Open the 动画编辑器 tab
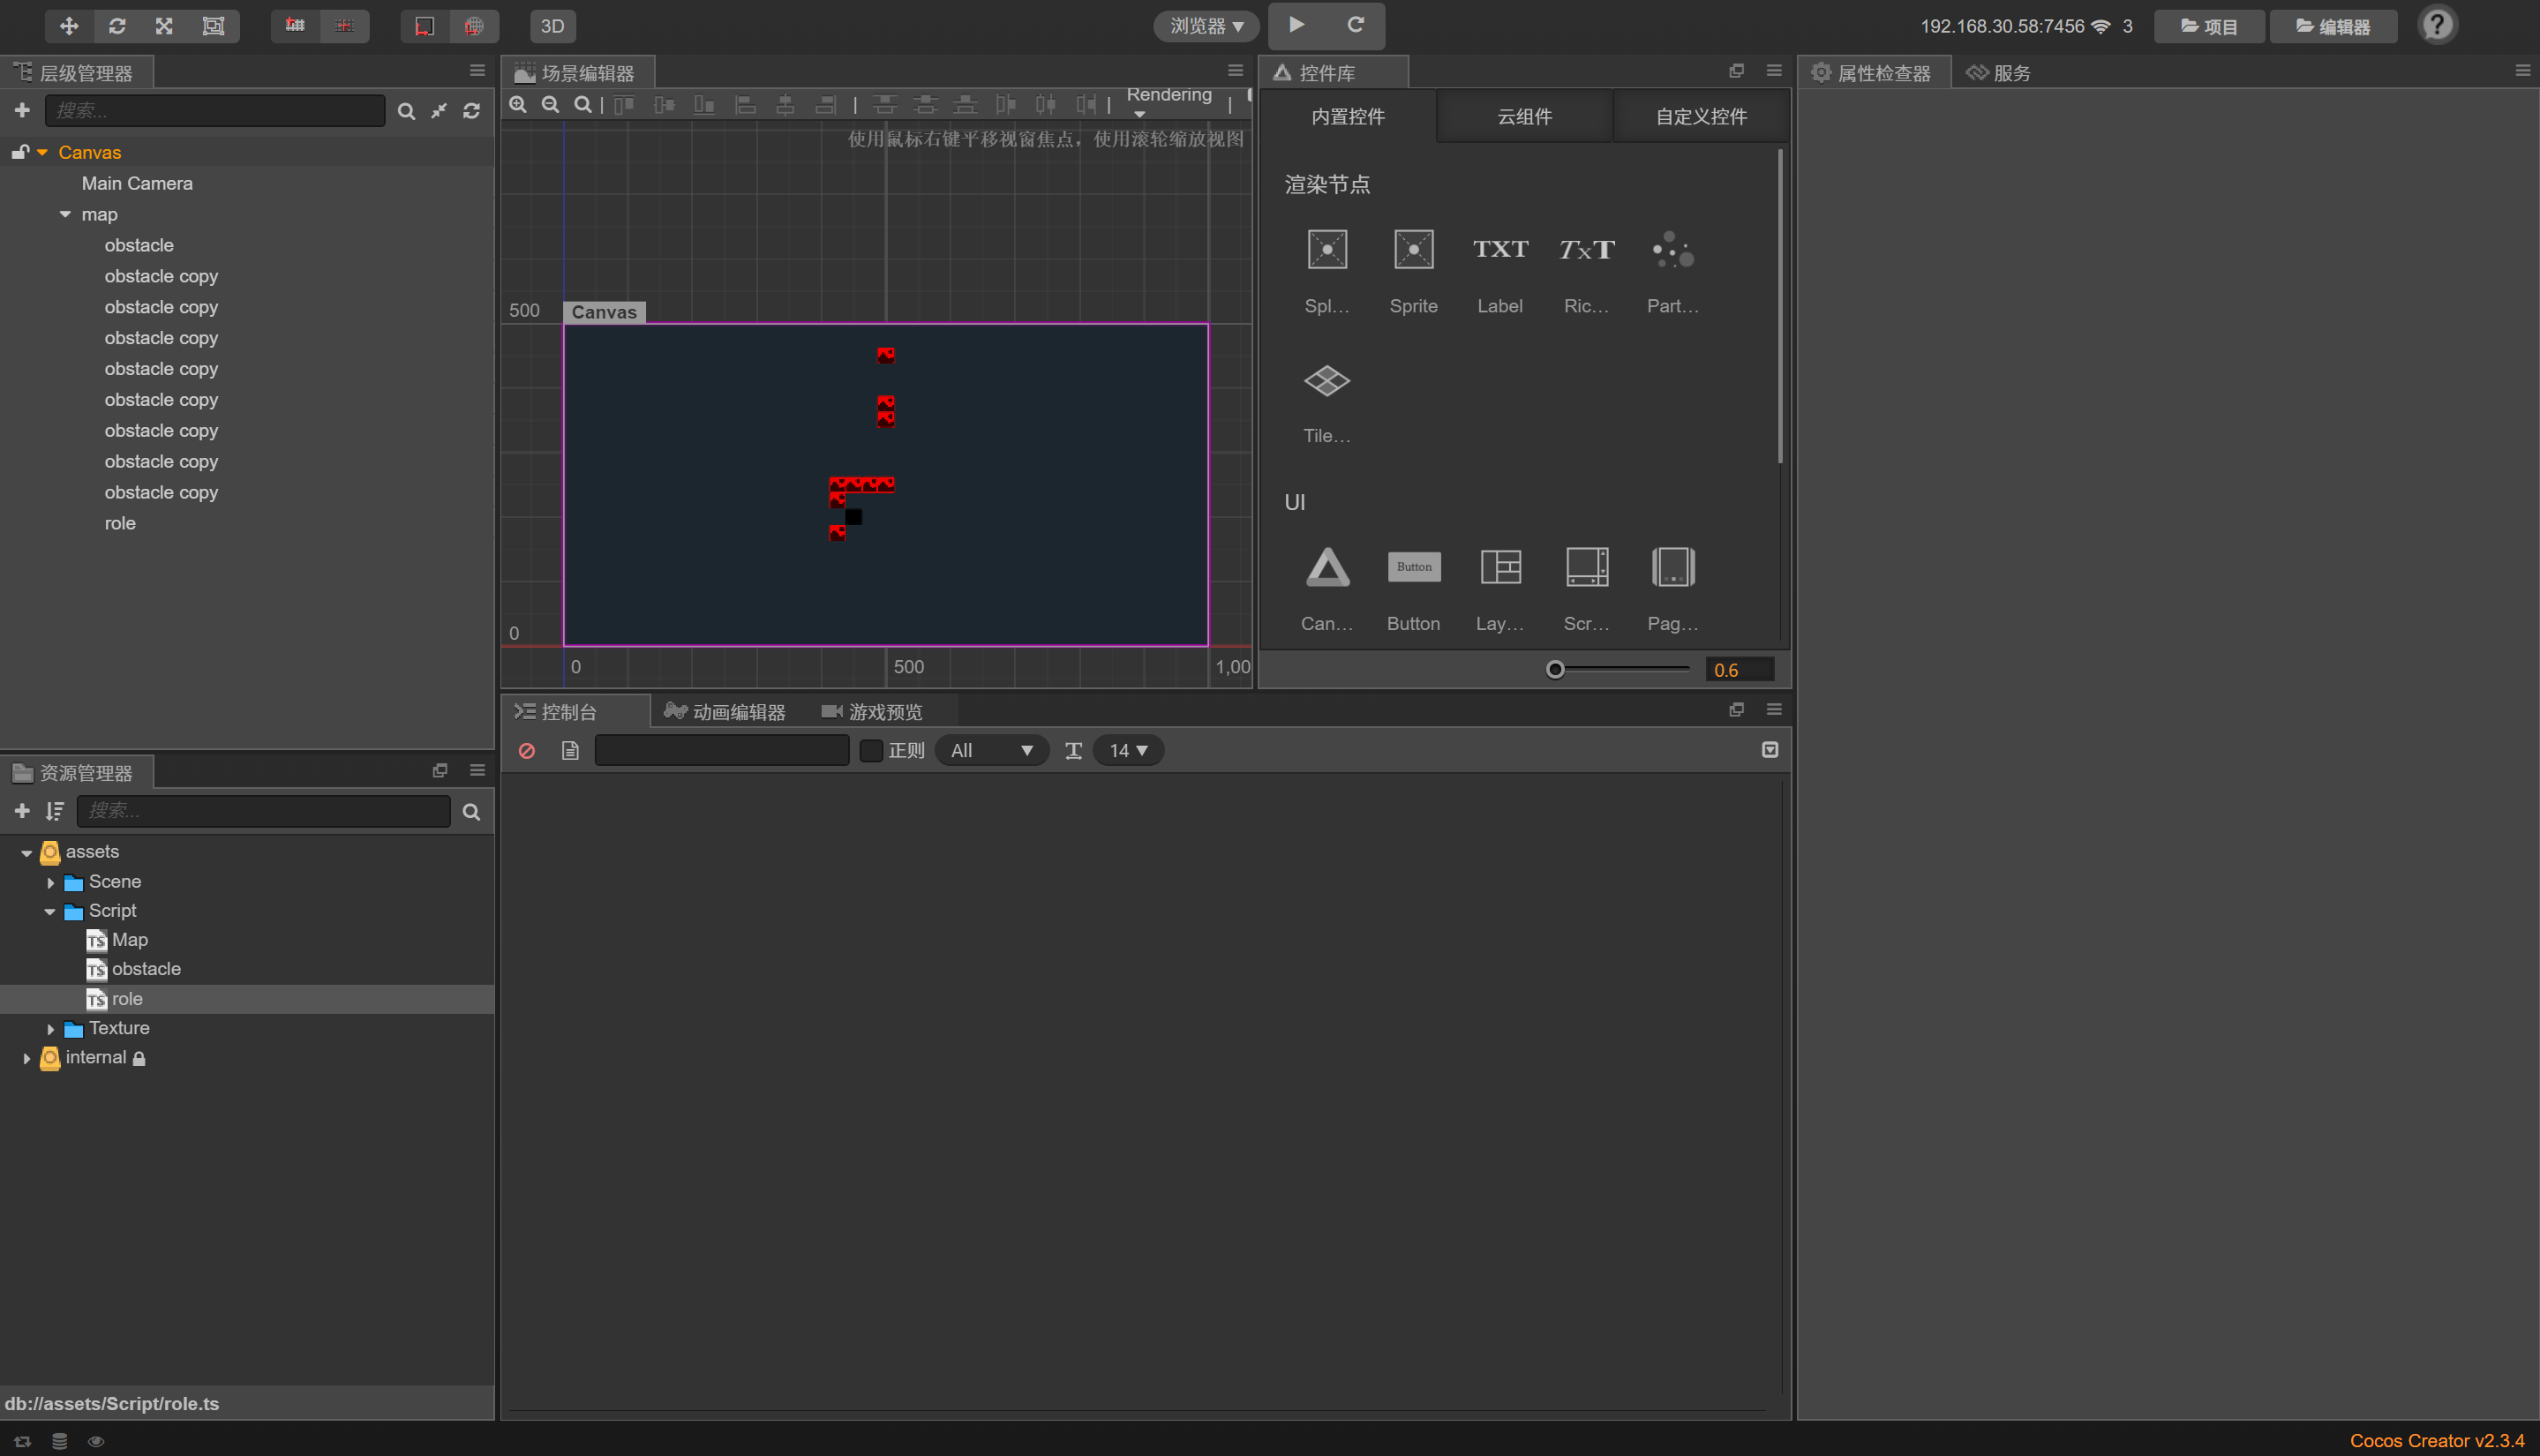Viewport: 2540px width, 1456px height. click(726, 712)
